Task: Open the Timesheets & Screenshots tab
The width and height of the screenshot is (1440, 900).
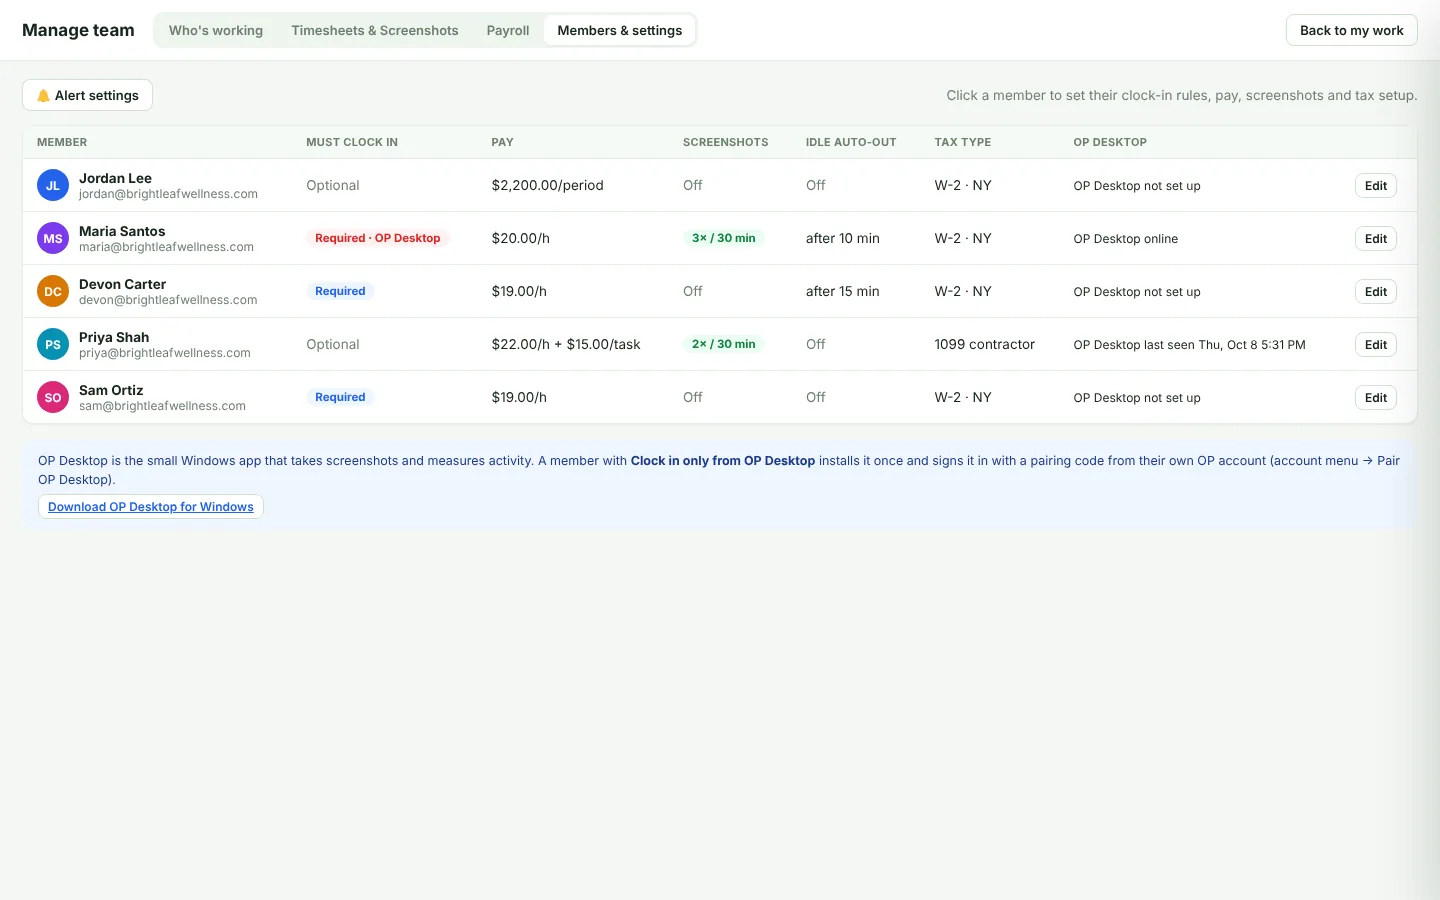Action: pyautogui.click(x=375, y=30)
